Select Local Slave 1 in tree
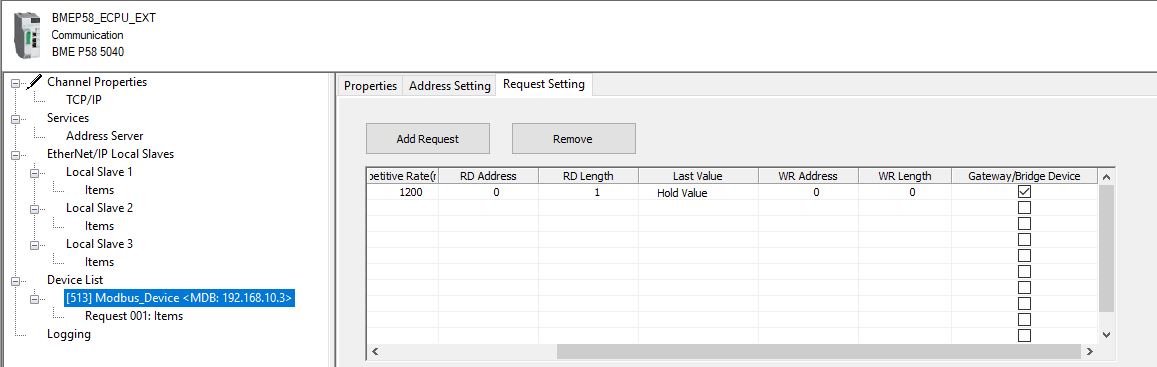1157x367 pixels. pos(100,171)
